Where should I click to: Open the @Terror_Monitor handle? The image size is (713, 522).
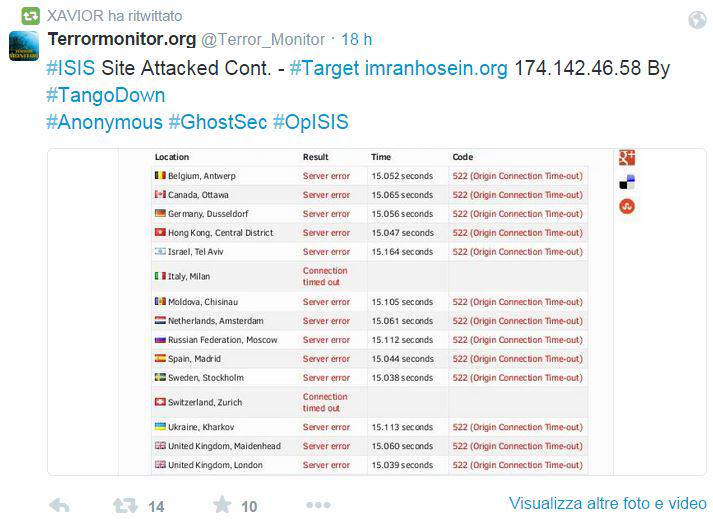point(263,40)
